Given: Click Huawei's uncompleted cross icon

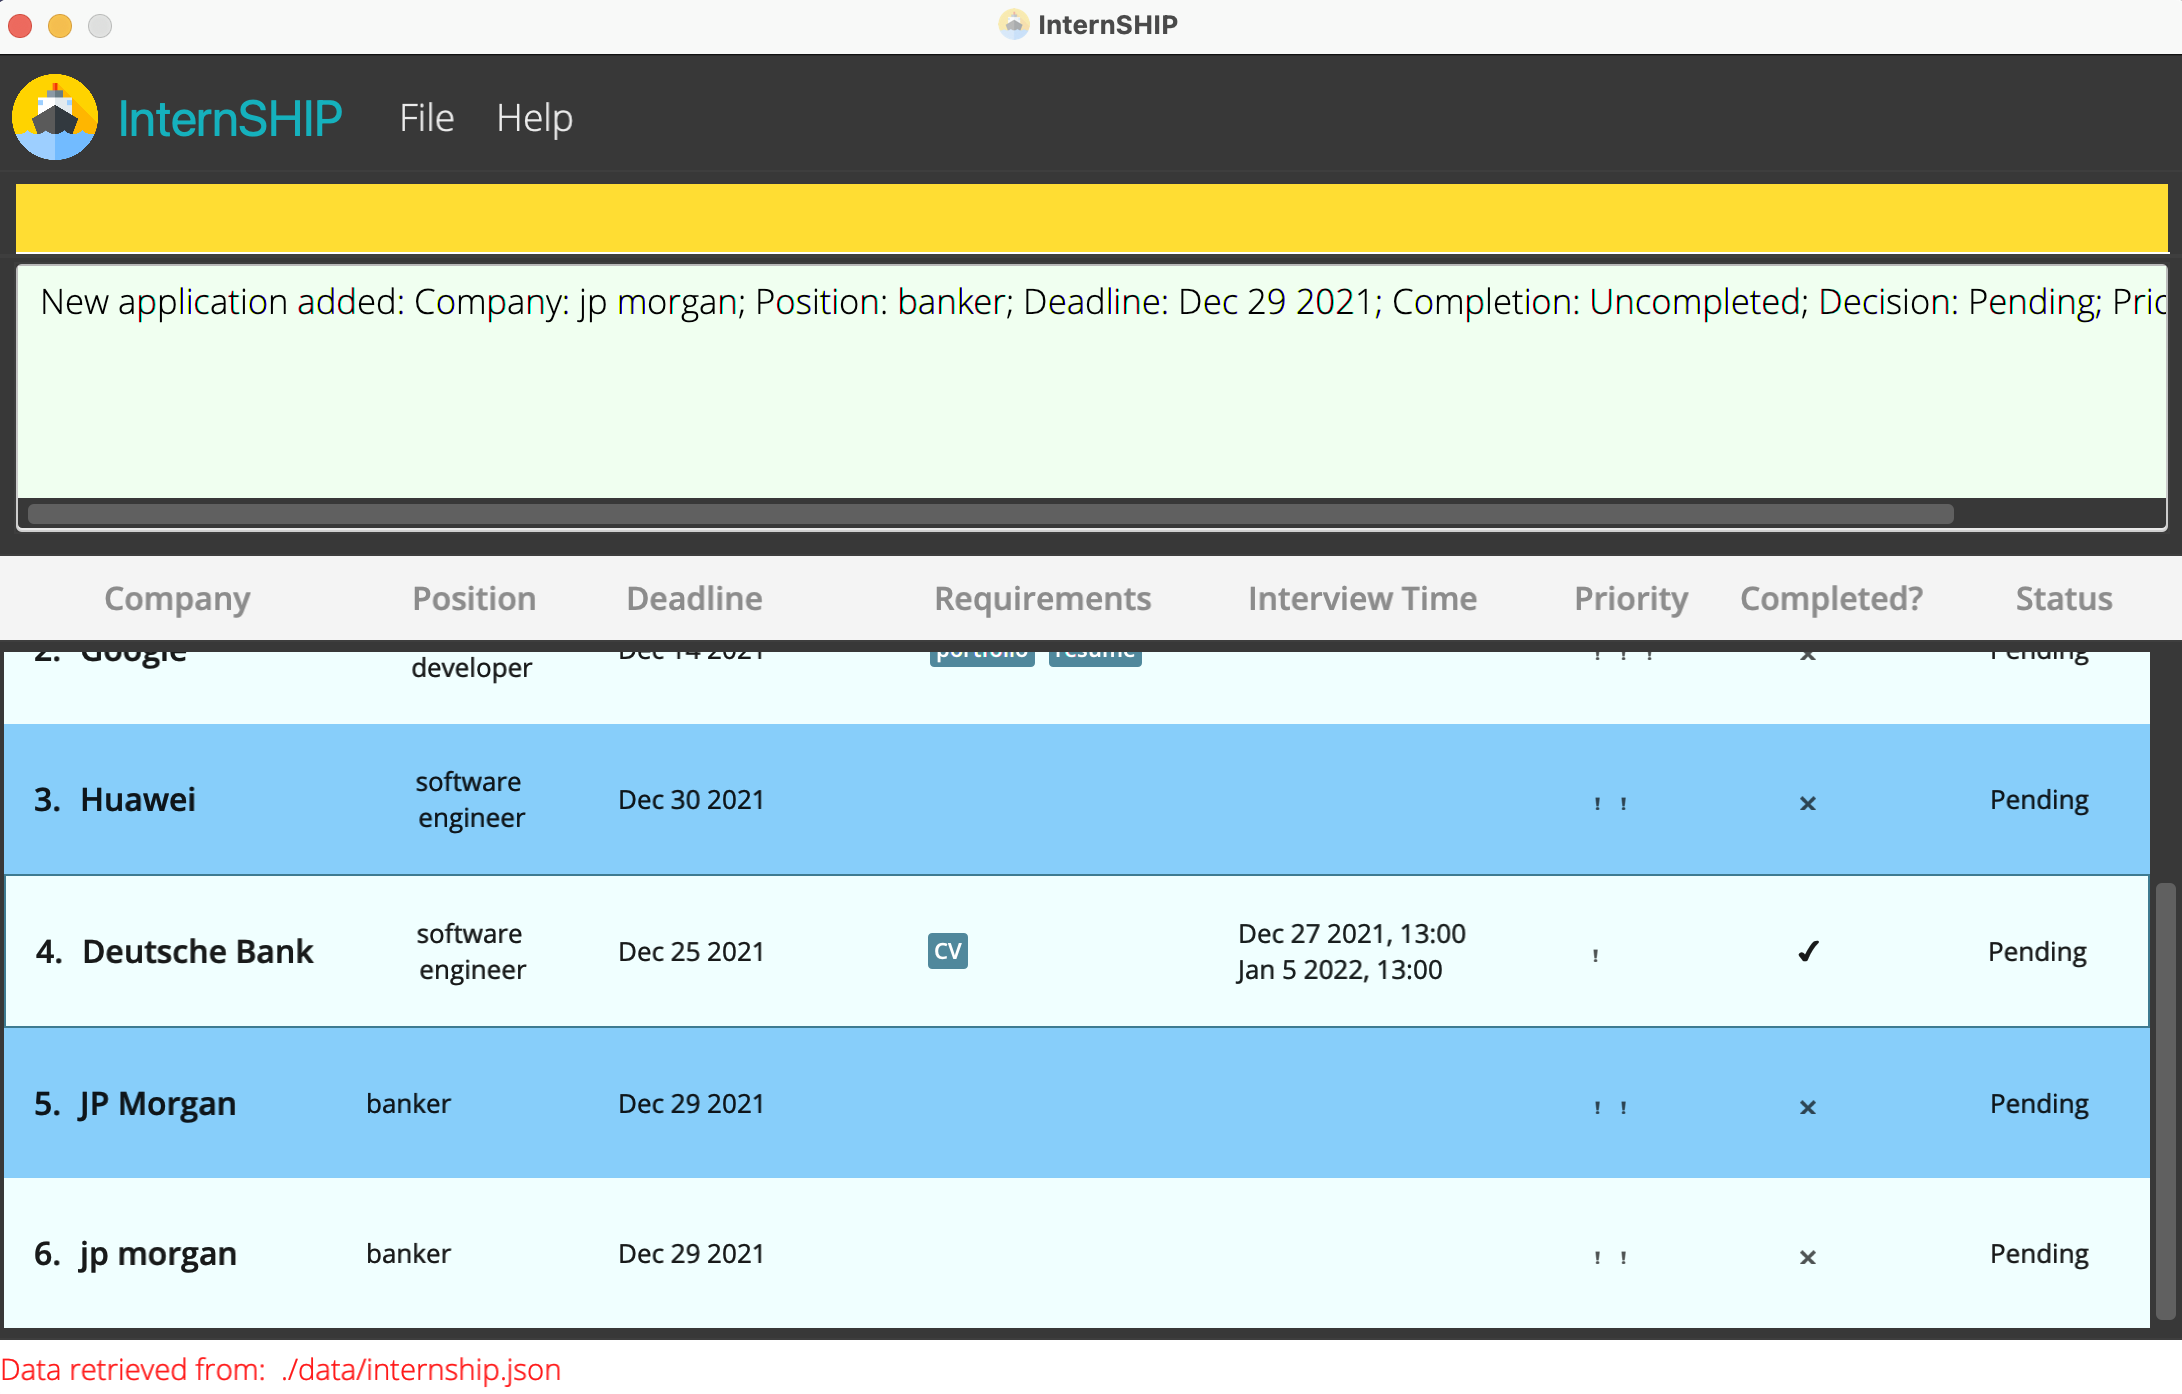Looking at the screenshot, I should [1807, 803].
